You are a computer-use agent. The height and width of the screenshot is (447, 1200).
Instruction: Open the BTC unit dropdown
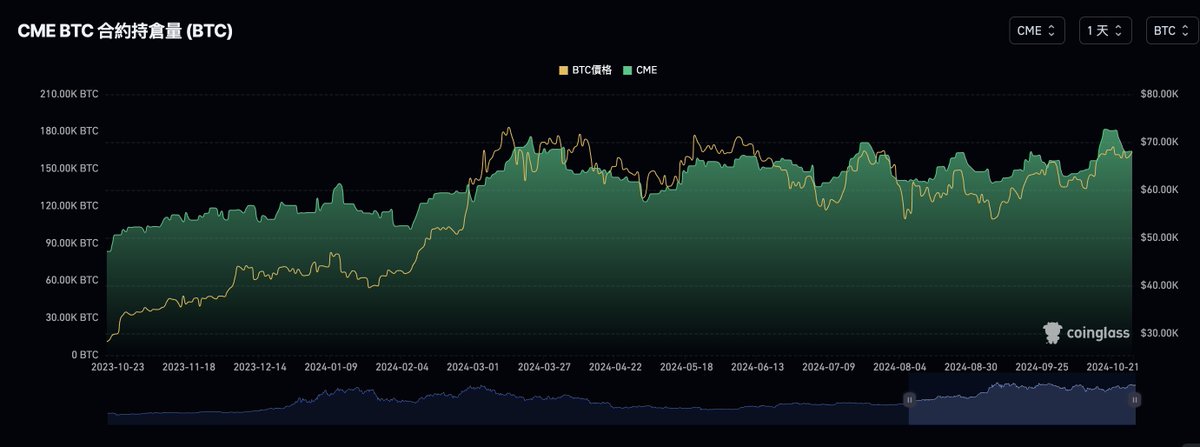(x=1170, y=31)
